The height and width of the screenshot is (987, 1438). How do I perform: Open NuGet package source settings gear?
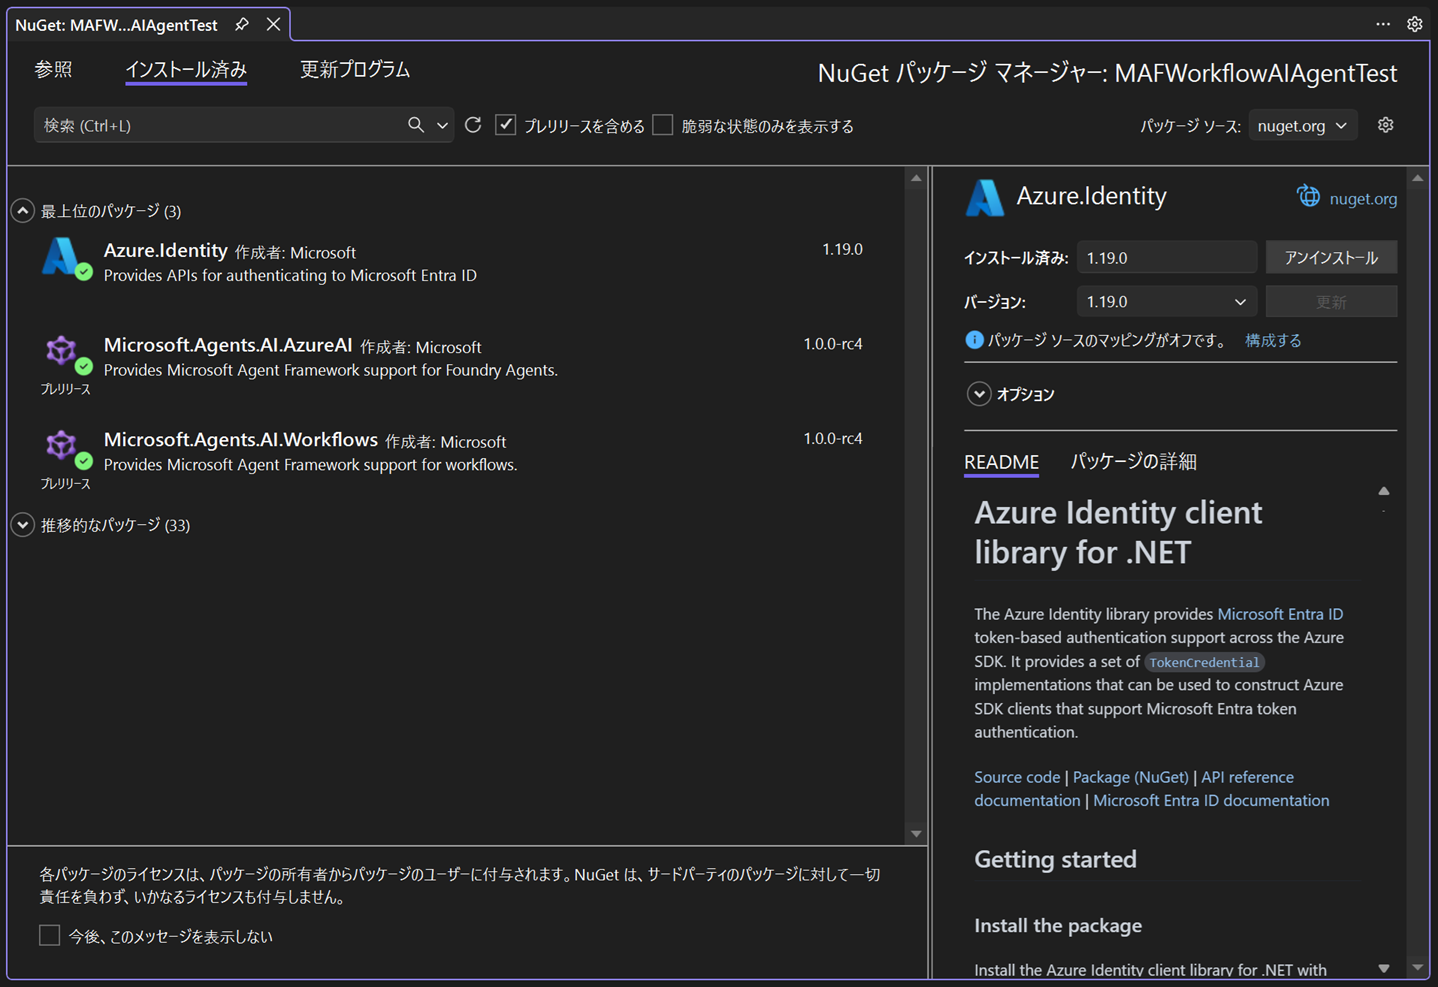pyautogui.click(x=1385, y=125)
